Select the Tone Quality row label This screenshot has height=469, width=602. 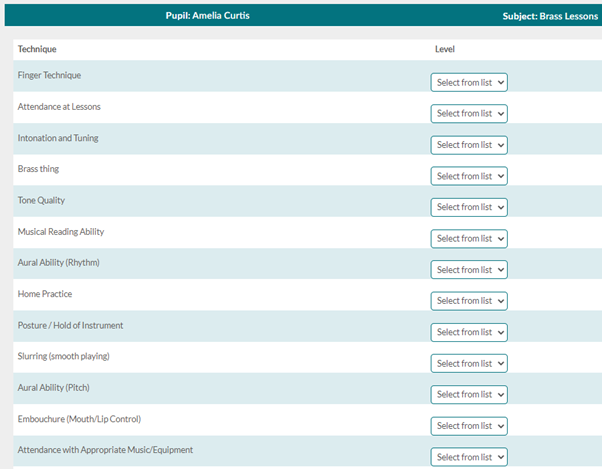tap(41, 200)
